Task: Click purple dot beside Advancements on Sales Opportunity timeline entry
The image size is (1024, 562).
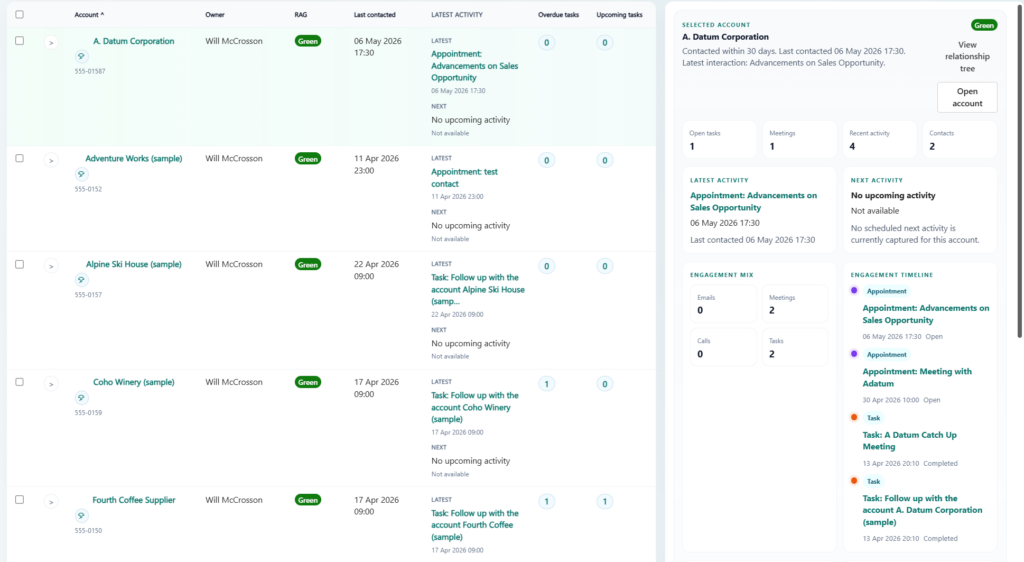Action: tap(854, 290)
